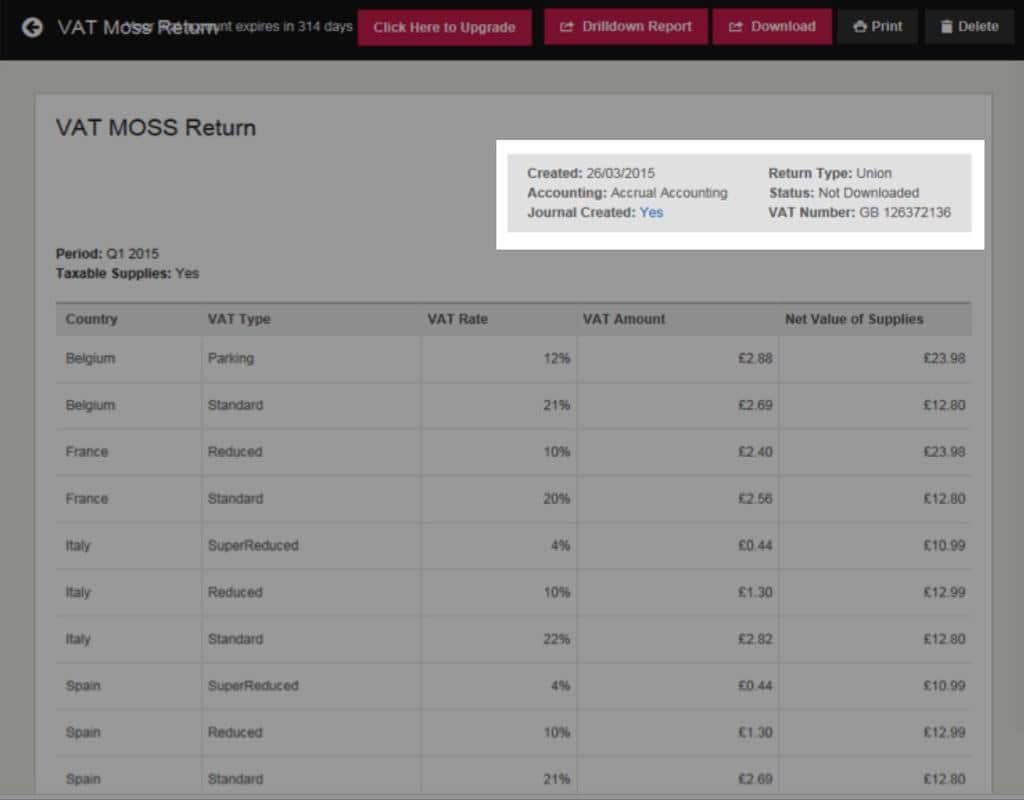Print the VAT MOSS return
This screenshot has height=800, width=1024.
pos(878,27)
